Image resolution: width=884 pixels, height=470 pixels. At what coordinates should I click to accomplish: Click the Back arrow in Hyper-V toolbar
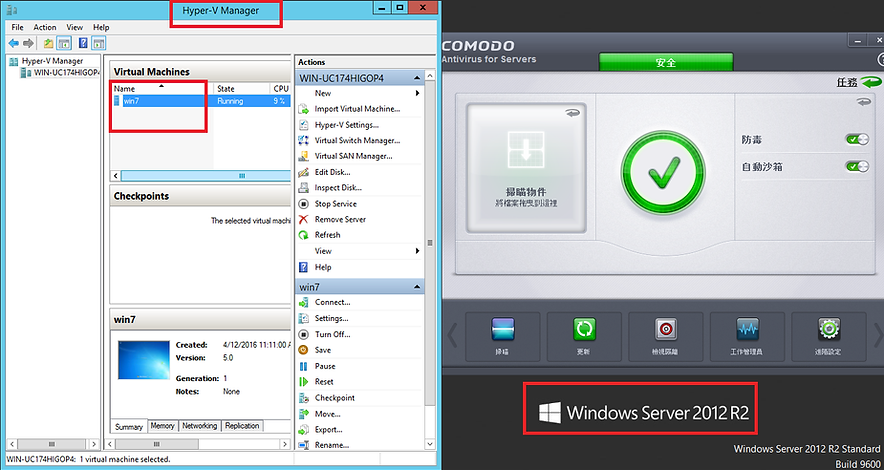coord(13,43)
